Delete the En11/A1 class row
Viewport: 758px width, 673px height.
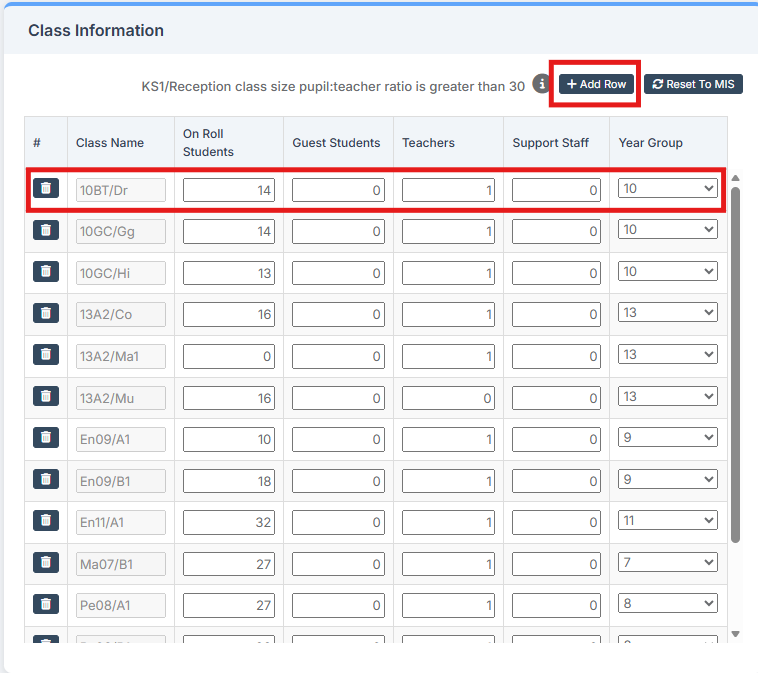pos(46,520)
